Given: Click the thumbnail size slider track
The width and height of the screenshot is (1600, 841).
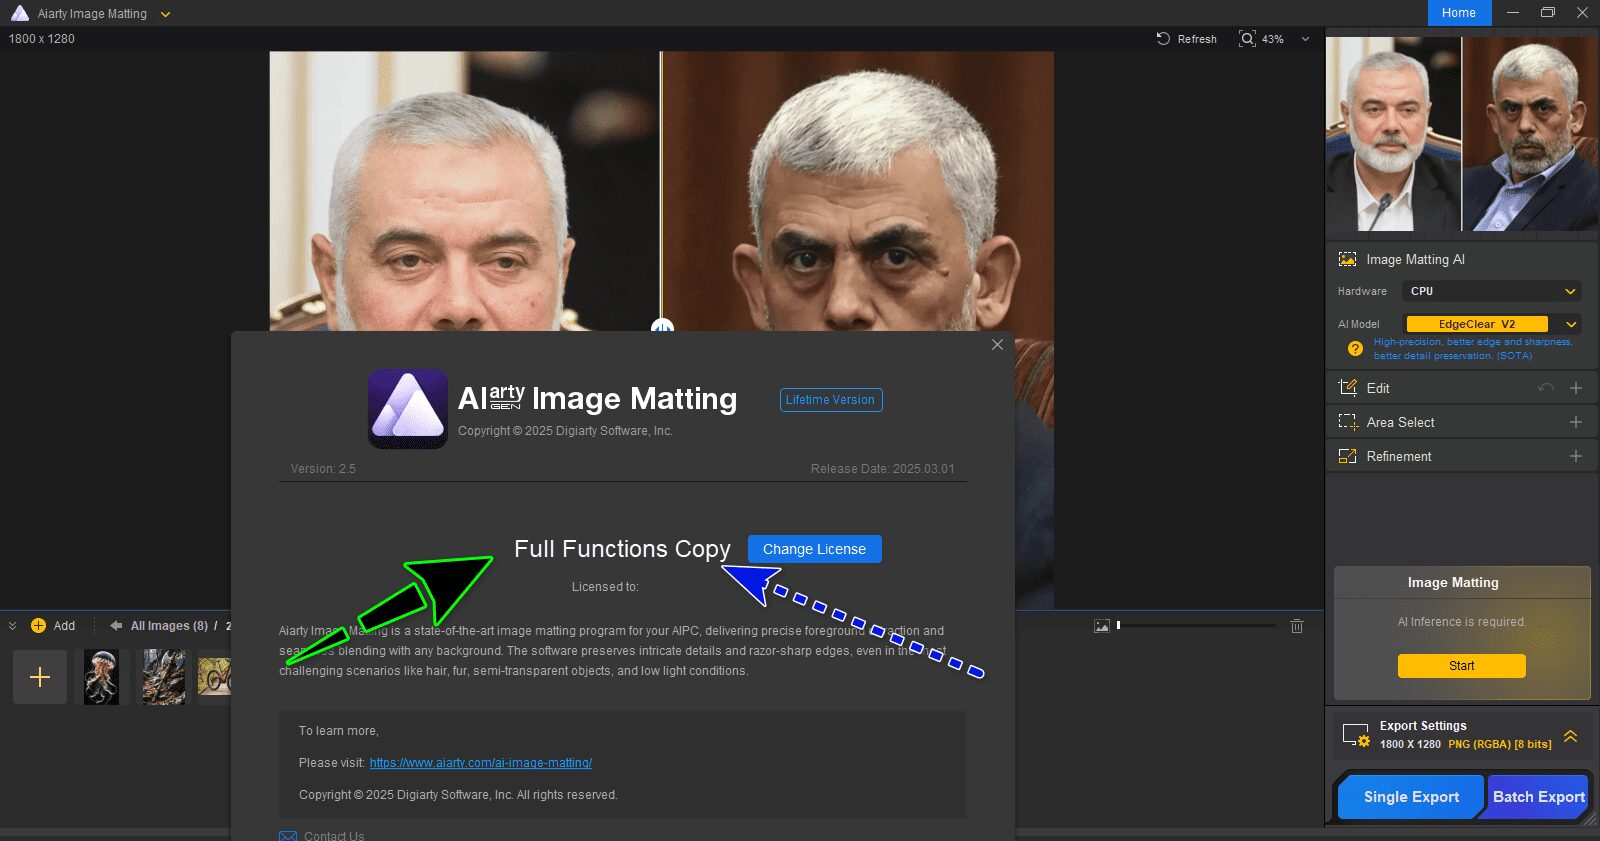Looking at the screenshot, I should (x=1197, y=626).
